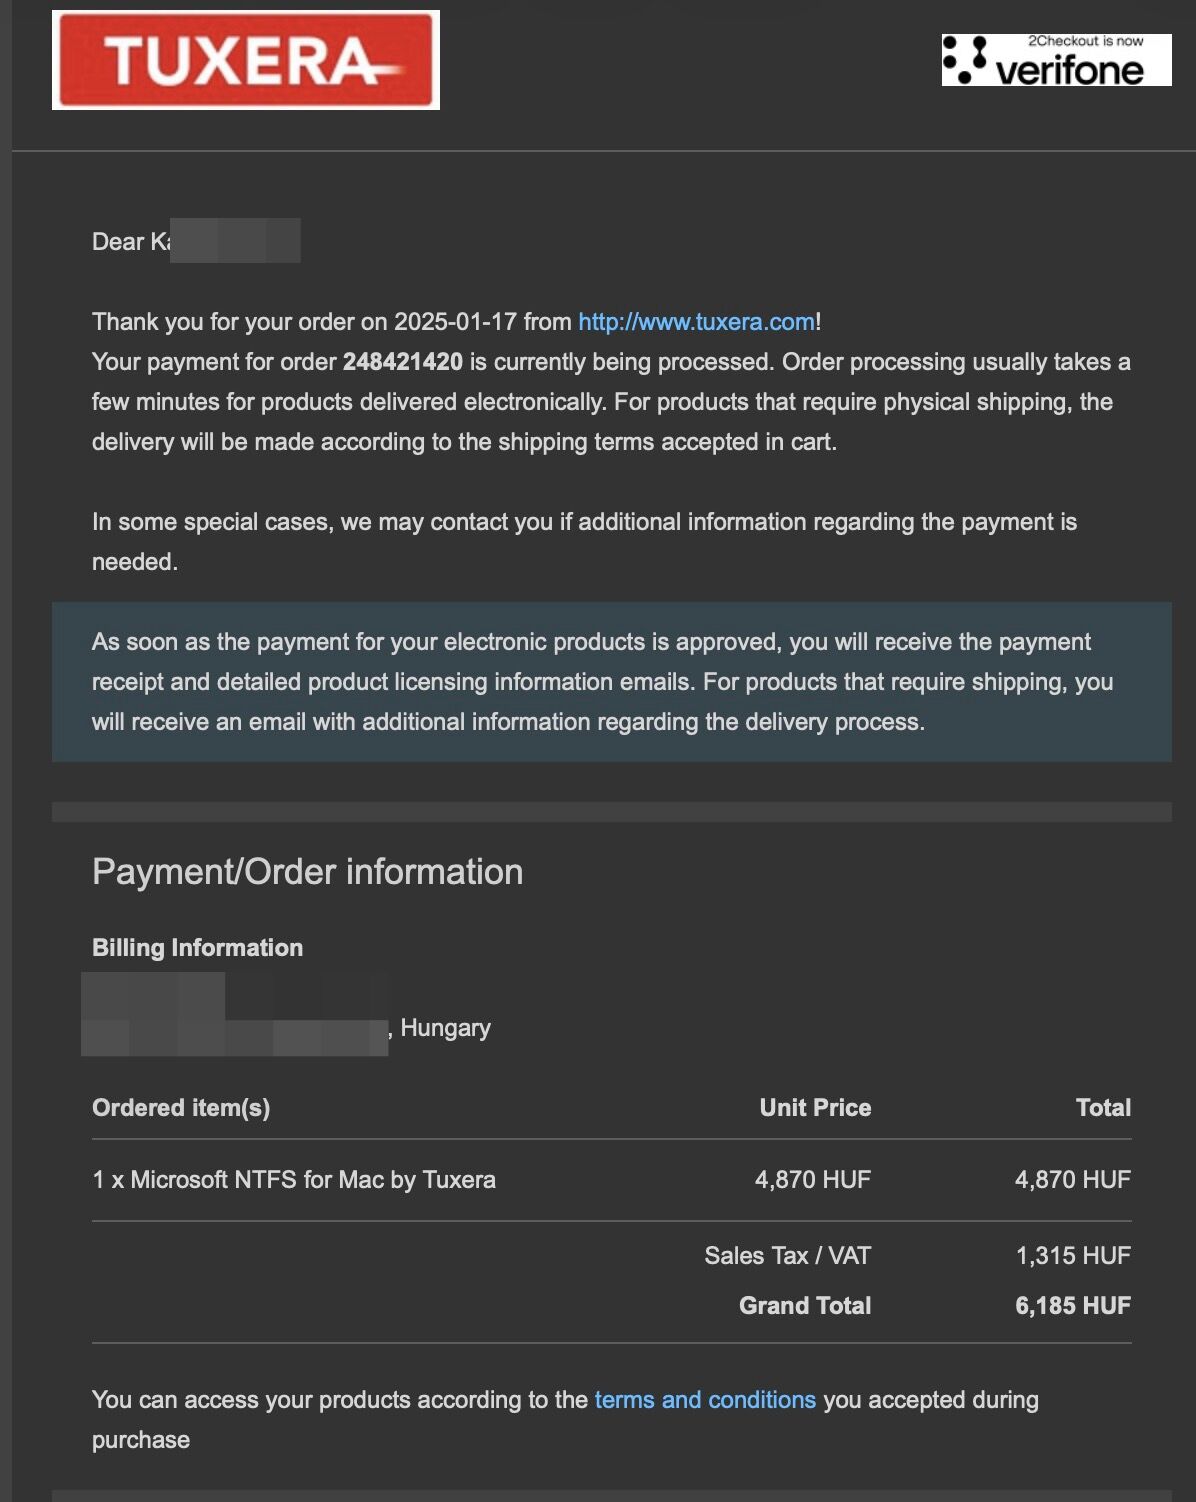This screenshot has width=1196, height=1502.
Task: Click the Verifone 2Checkout logo
Action: point(1056,60)
